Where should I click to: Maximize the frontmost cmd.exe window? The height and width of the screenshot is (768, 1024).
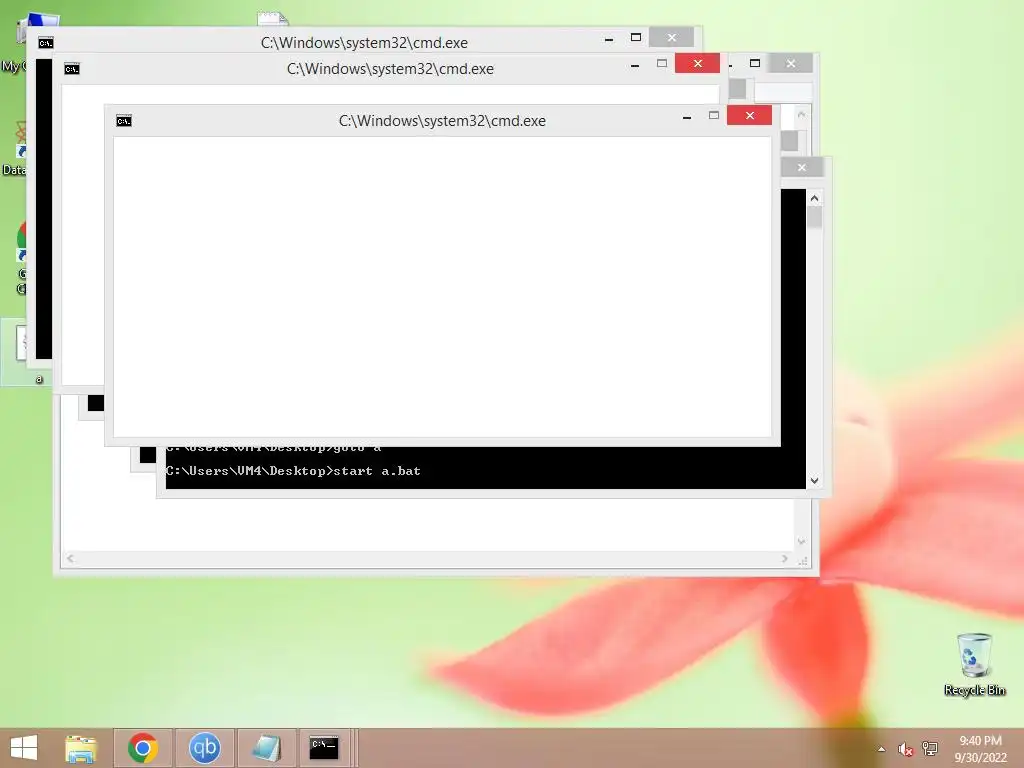(714, 116)
